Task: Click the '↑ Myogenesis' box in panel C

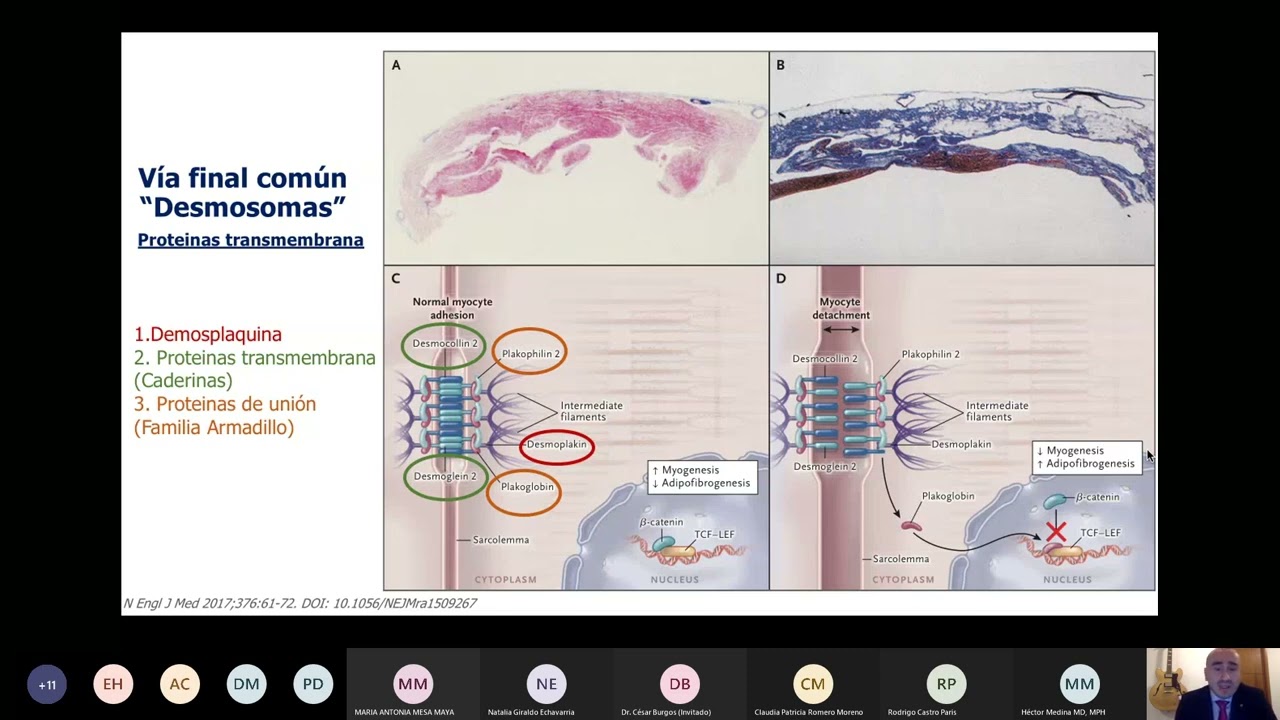Action: (702, 476)
